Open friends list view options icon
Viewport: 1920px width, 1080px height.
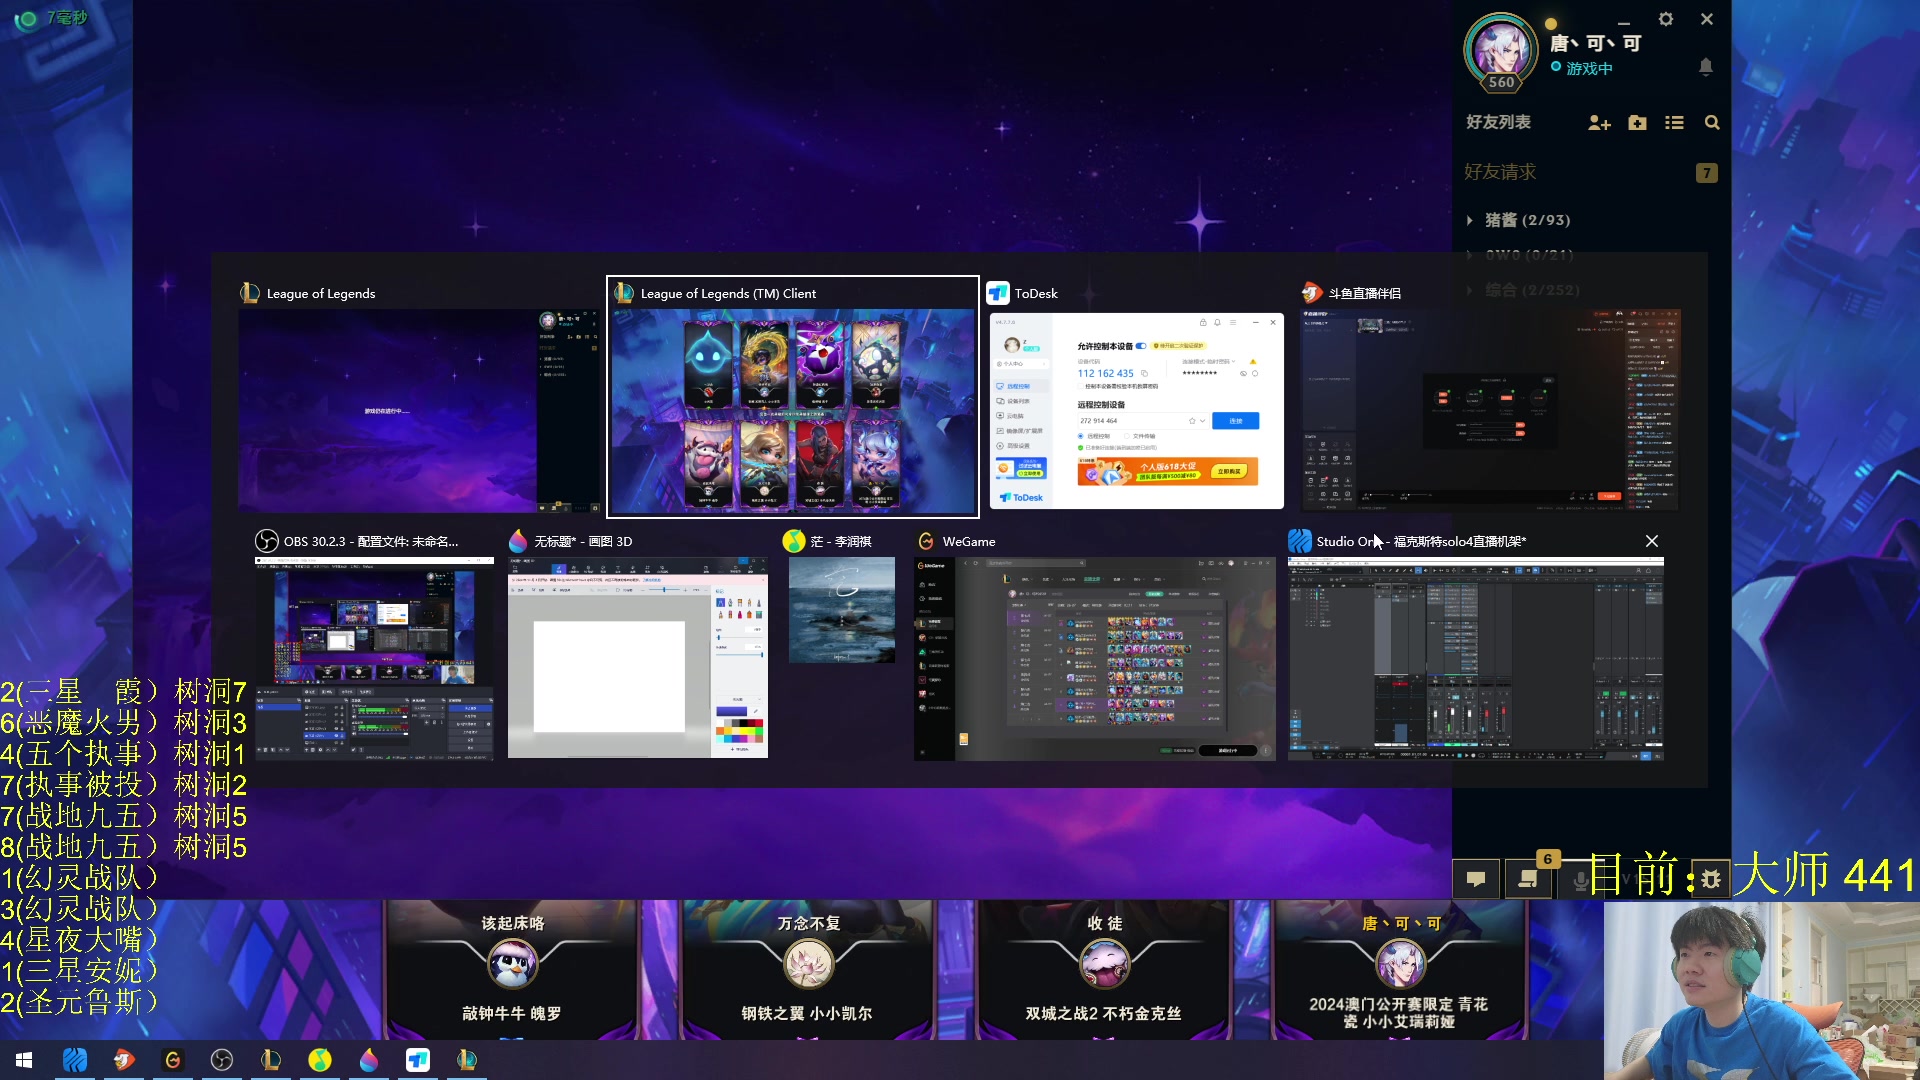coord(1674,123)
